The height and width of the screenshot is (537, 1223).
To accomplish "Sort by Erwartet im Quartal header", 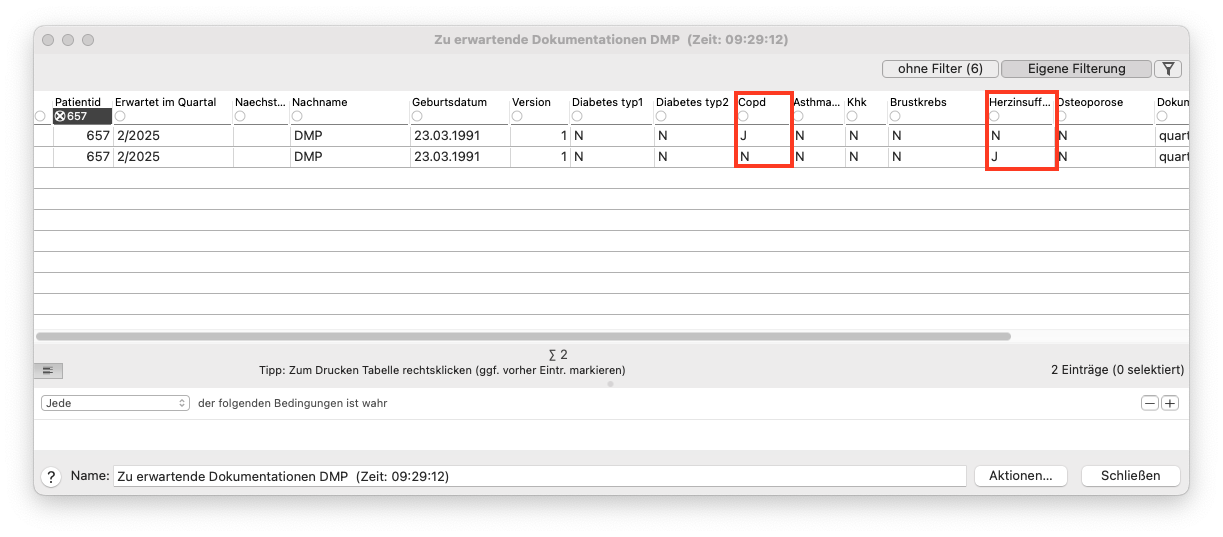I will pos(166,102).
